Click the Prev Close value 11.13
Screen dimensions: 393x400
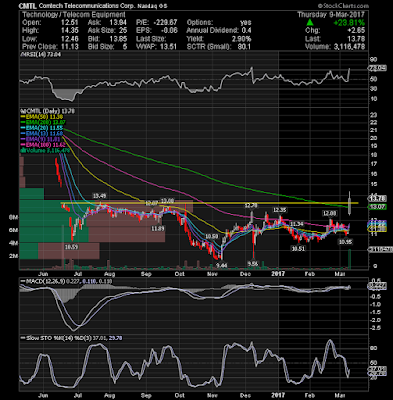pyautogui.click(x=71, y=47)
